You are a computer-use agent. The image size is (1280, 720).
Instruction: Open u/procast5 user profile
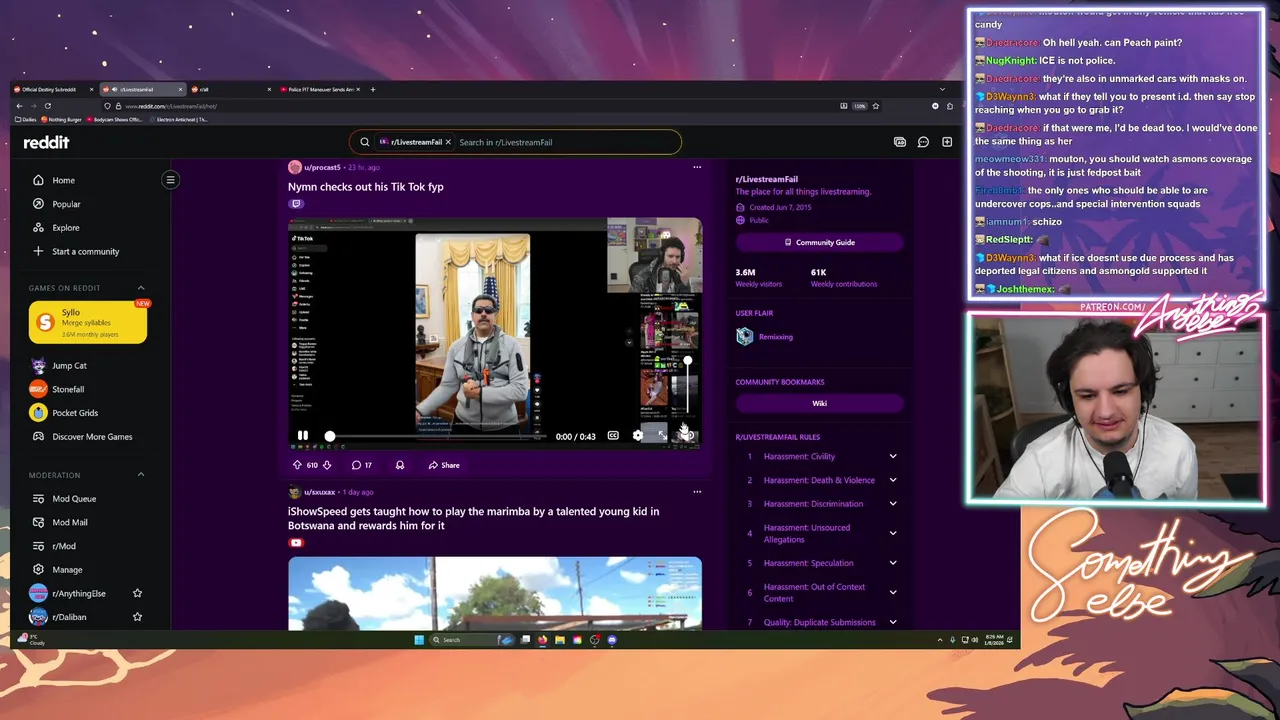(x=322, y=167)
